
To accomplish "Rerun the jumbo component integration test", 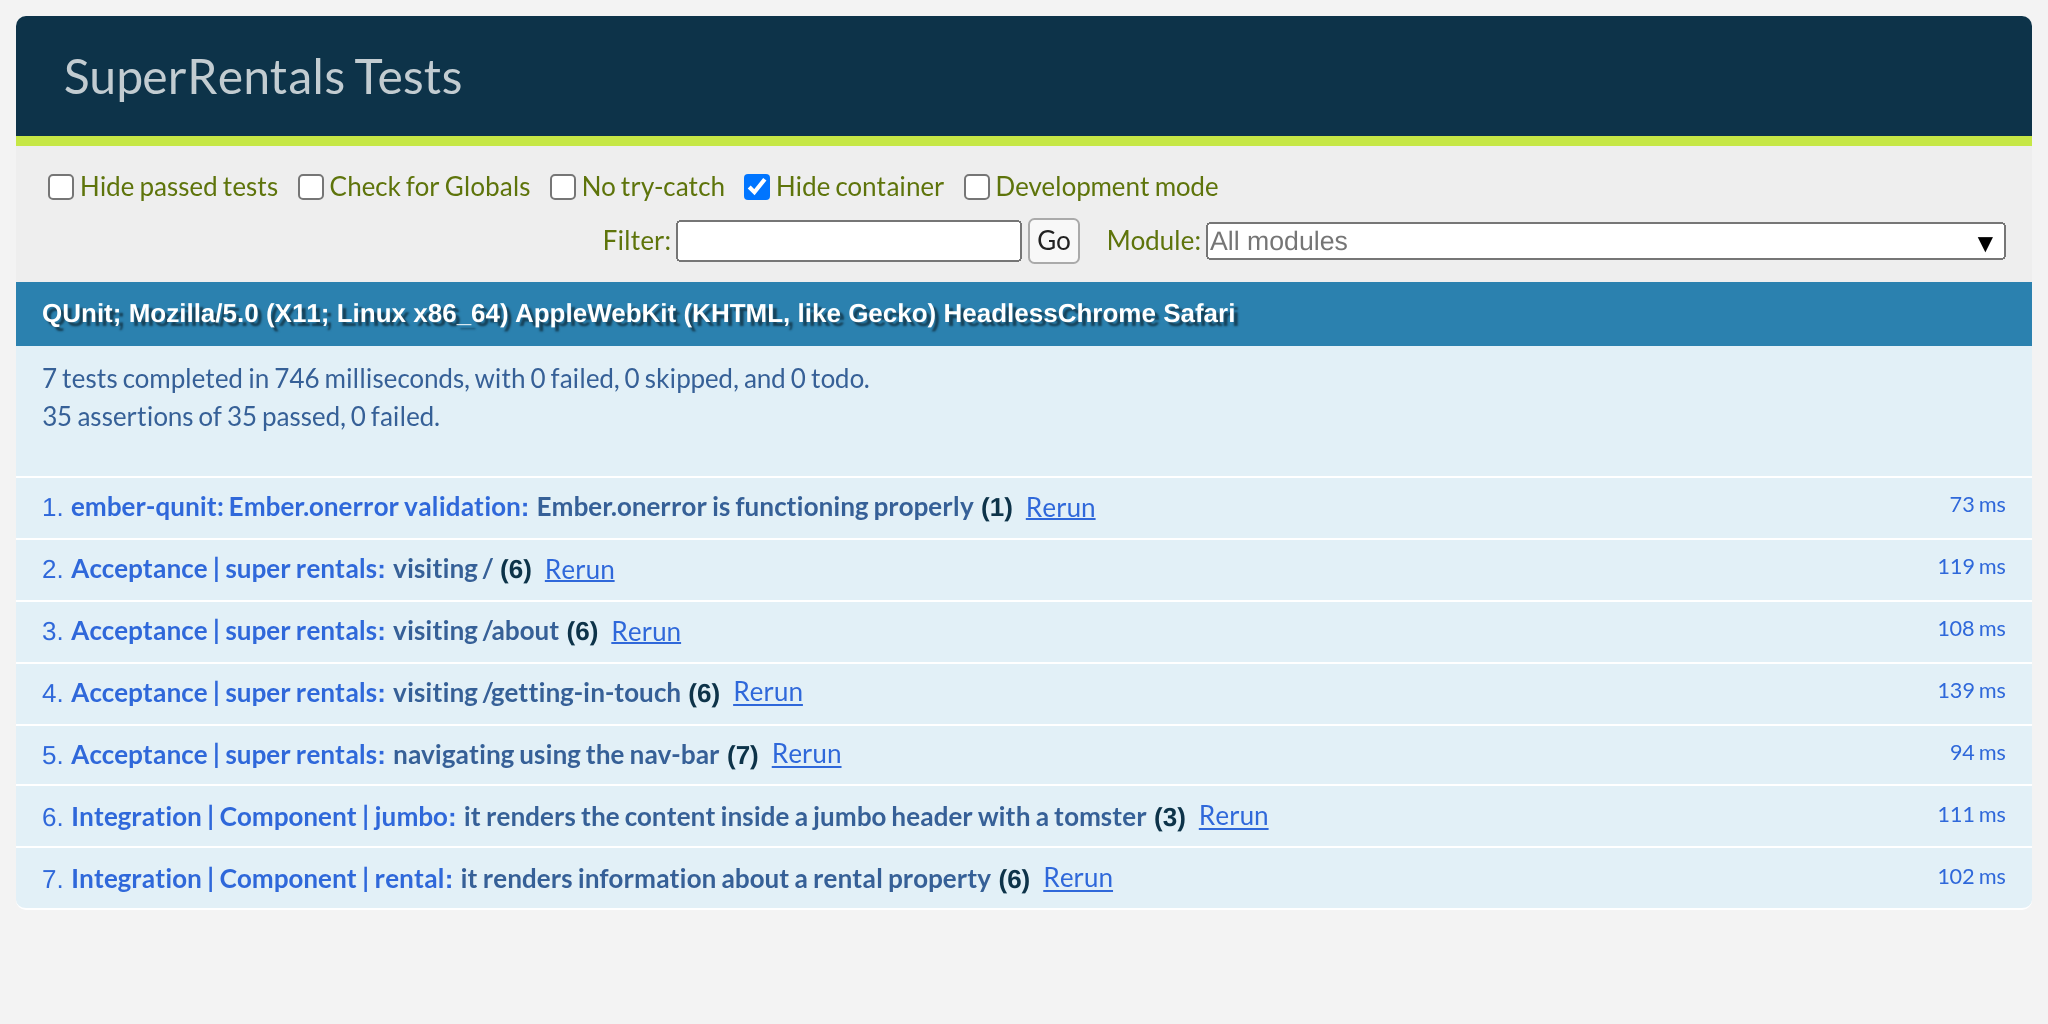I will 1233,816.
